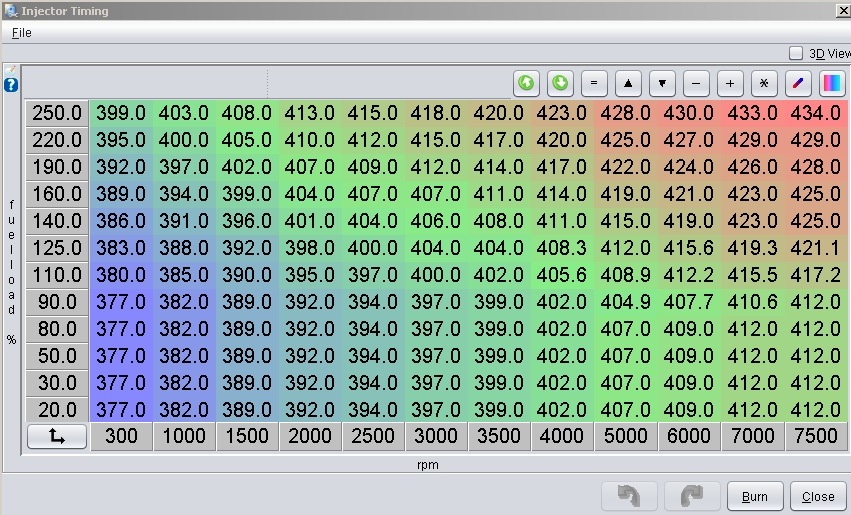
Task: Select the 80.0 fuel load row header
Action: click(x=57, y=329)
